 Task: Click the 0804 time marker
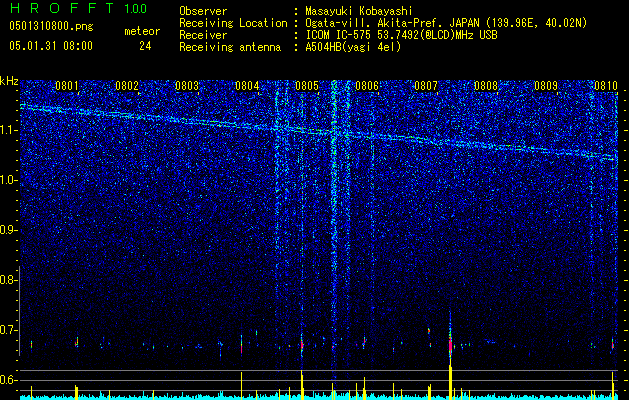pyautogui.click(x=247, y=86)
